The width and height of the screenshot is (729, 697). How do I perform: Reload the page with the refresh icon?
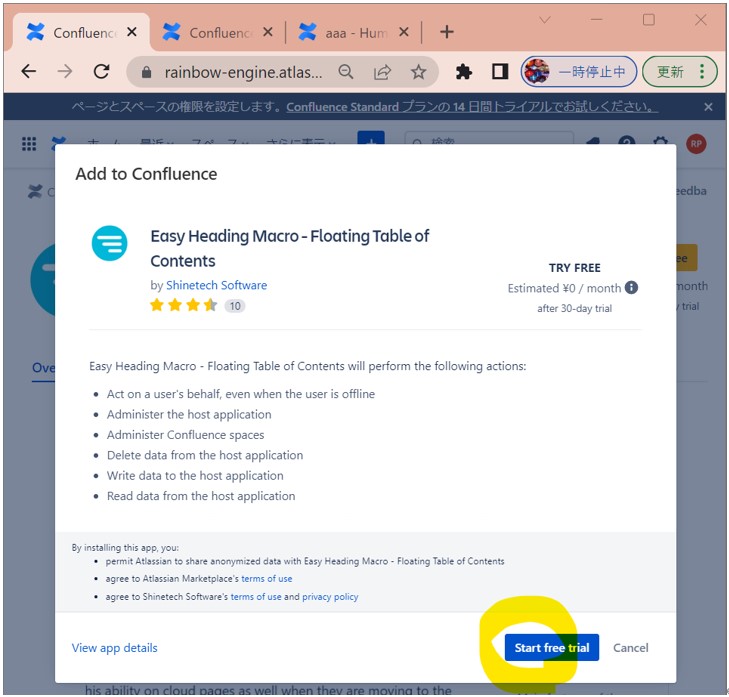[x=101, y=72]
